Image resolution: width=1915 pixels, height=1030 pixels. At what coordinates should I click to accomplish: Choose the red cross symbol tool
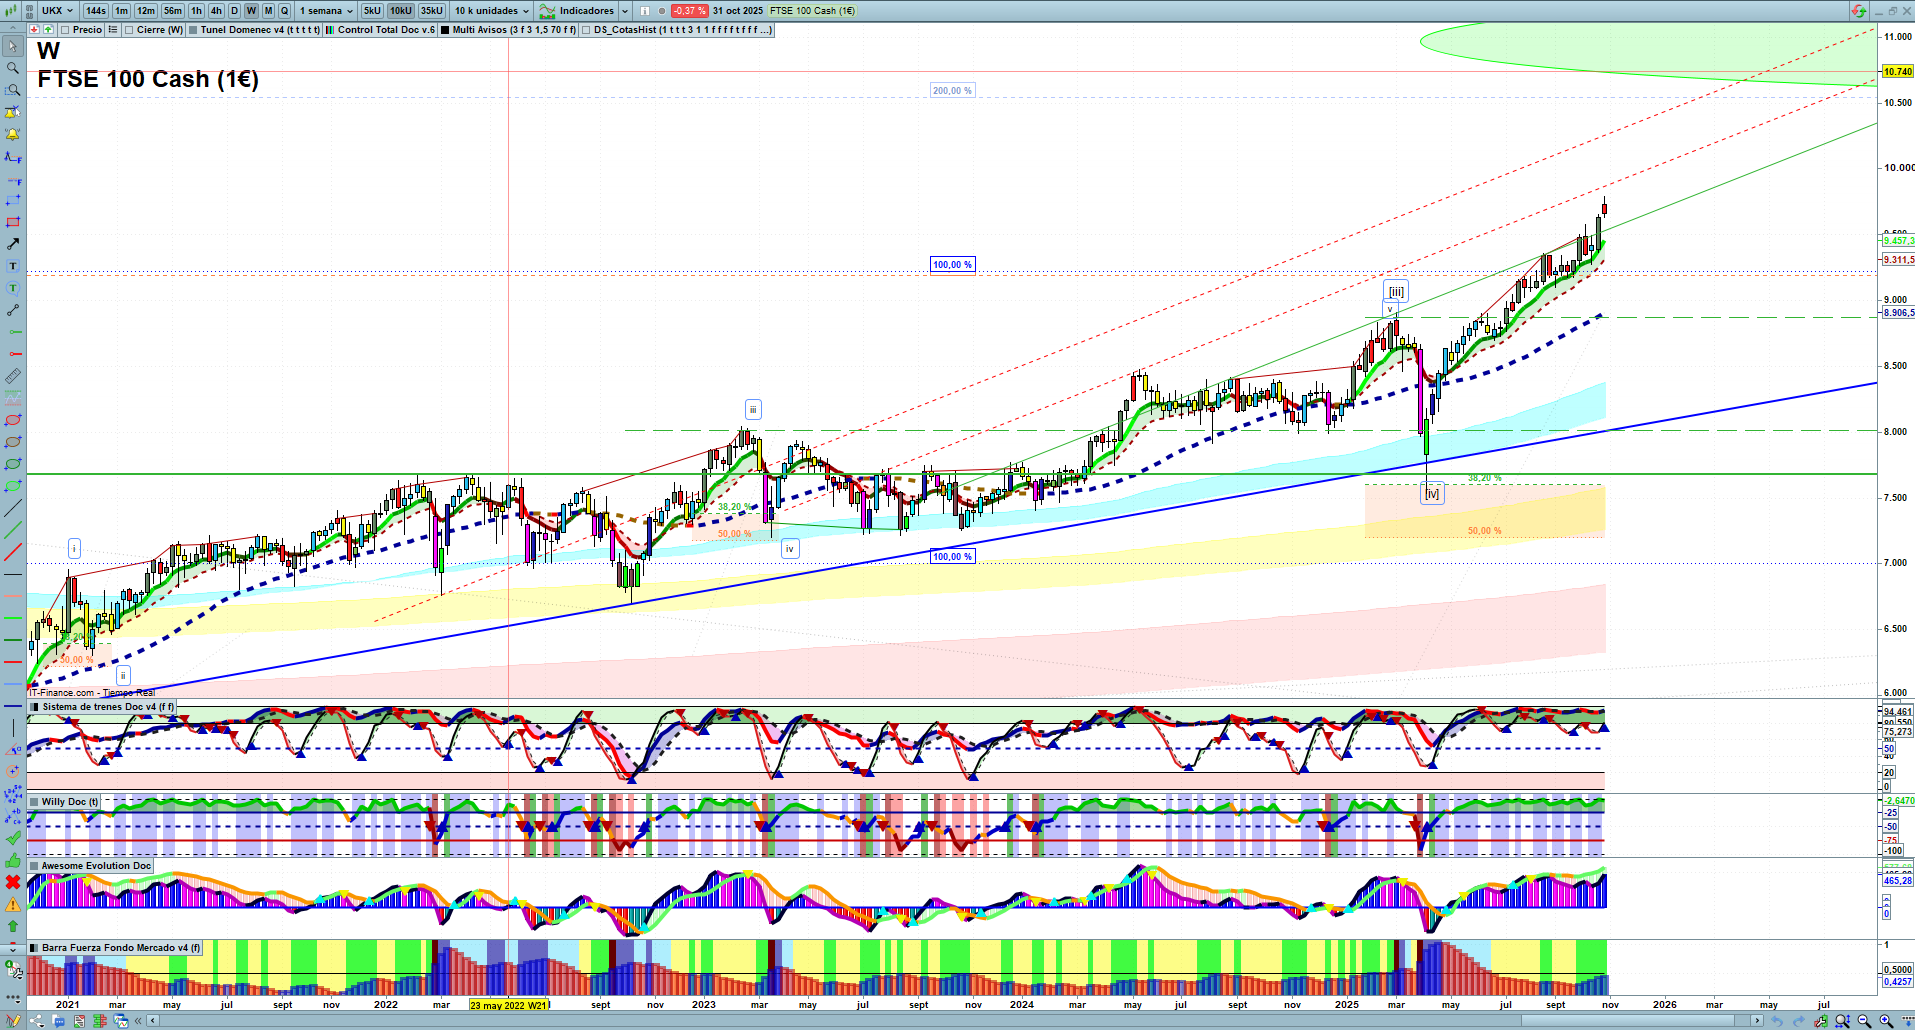tap(13, 882)
